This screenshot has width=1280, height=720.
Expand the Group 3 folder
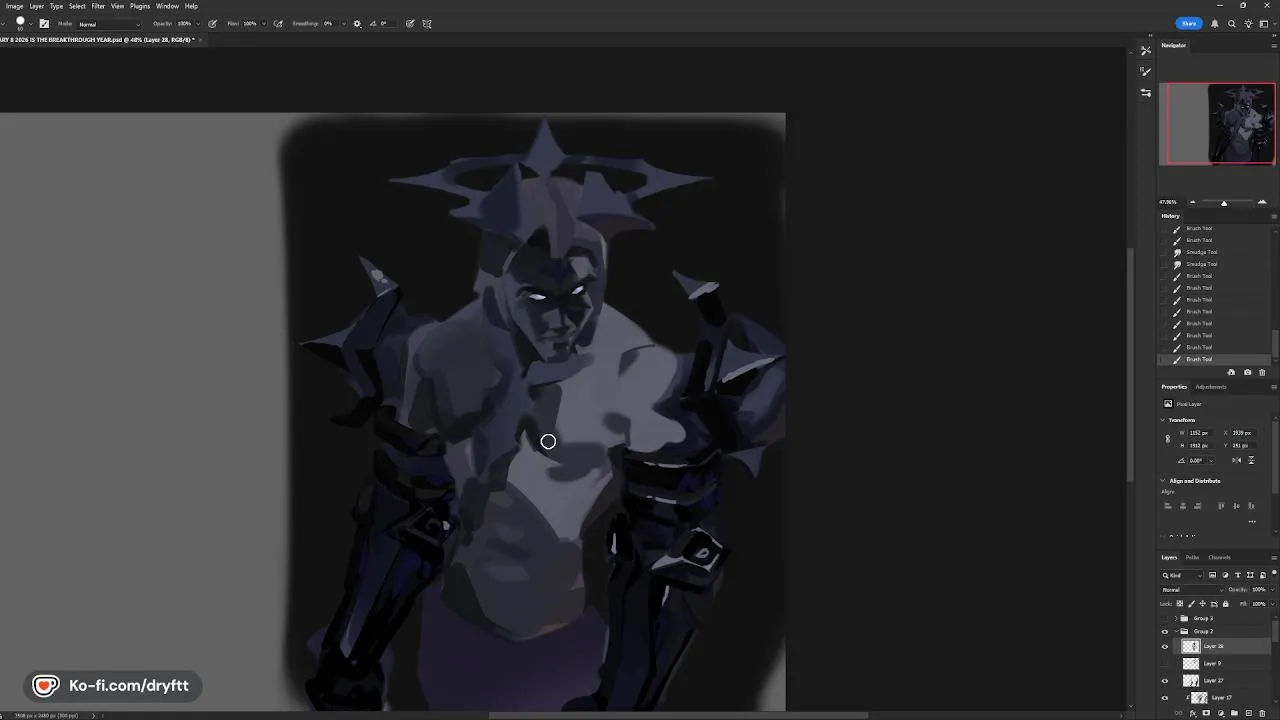[1176, 618]
